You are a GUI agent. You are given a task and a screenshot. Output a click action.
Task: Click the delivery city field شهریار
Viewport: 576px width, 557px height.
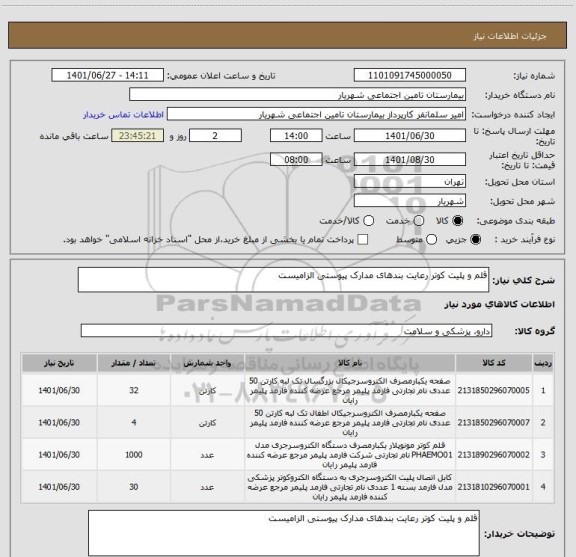[x=410, y=201]
